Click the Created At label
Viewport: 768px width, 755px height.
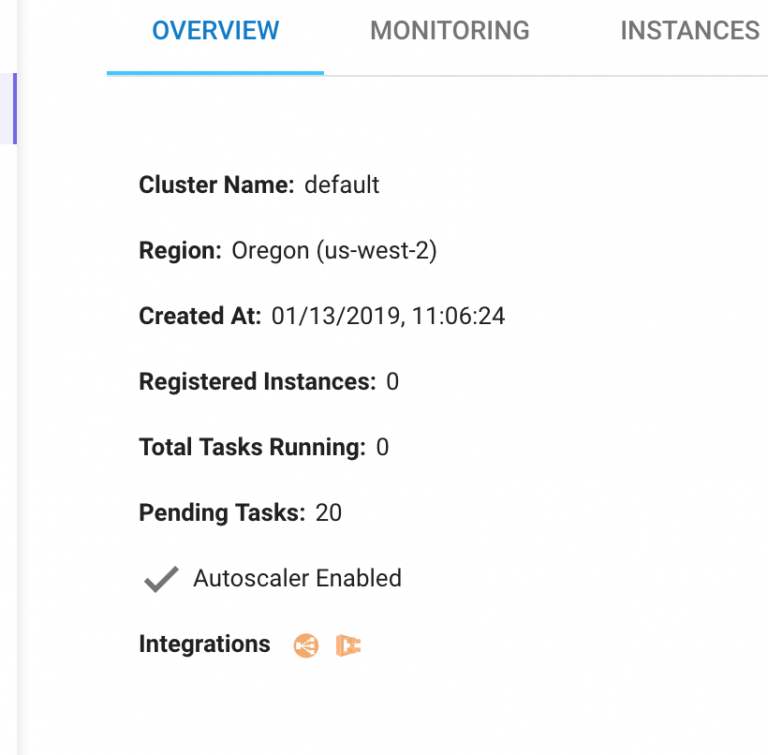(x=200, y=317)
